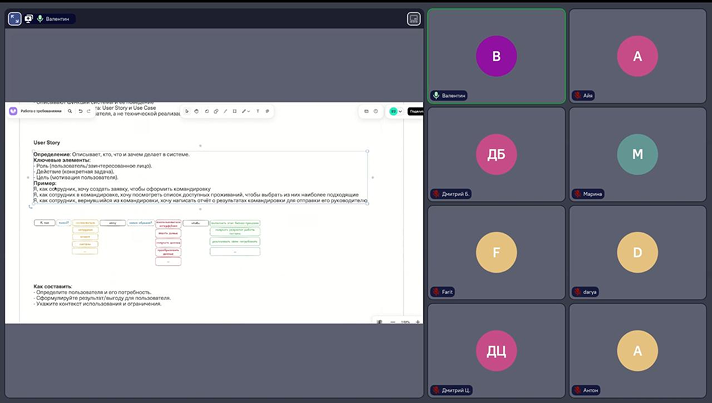
Task: Click muted mic icon next to darya
Action: click(x=578, y=292)
